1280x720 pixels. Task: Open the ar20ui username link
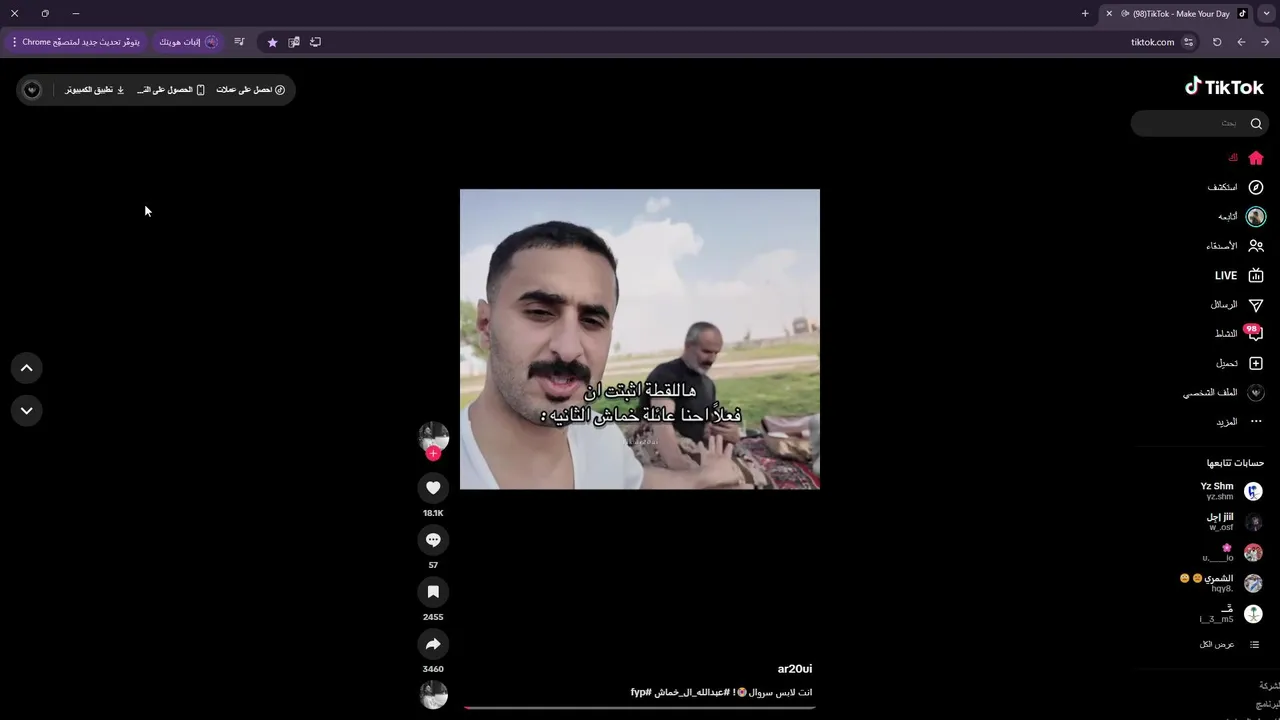(795, 669)
